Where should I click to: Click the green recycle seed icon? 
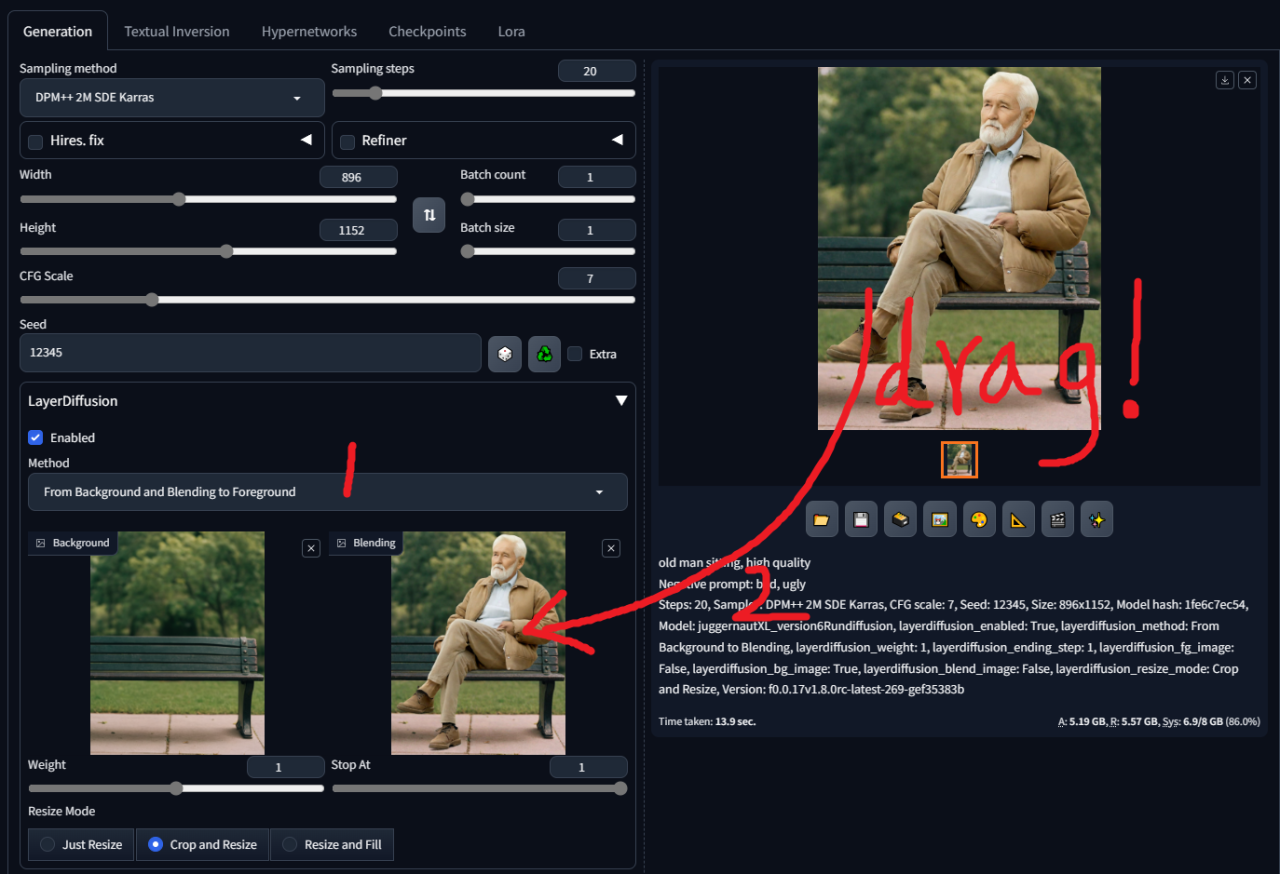tap(544, 354)
